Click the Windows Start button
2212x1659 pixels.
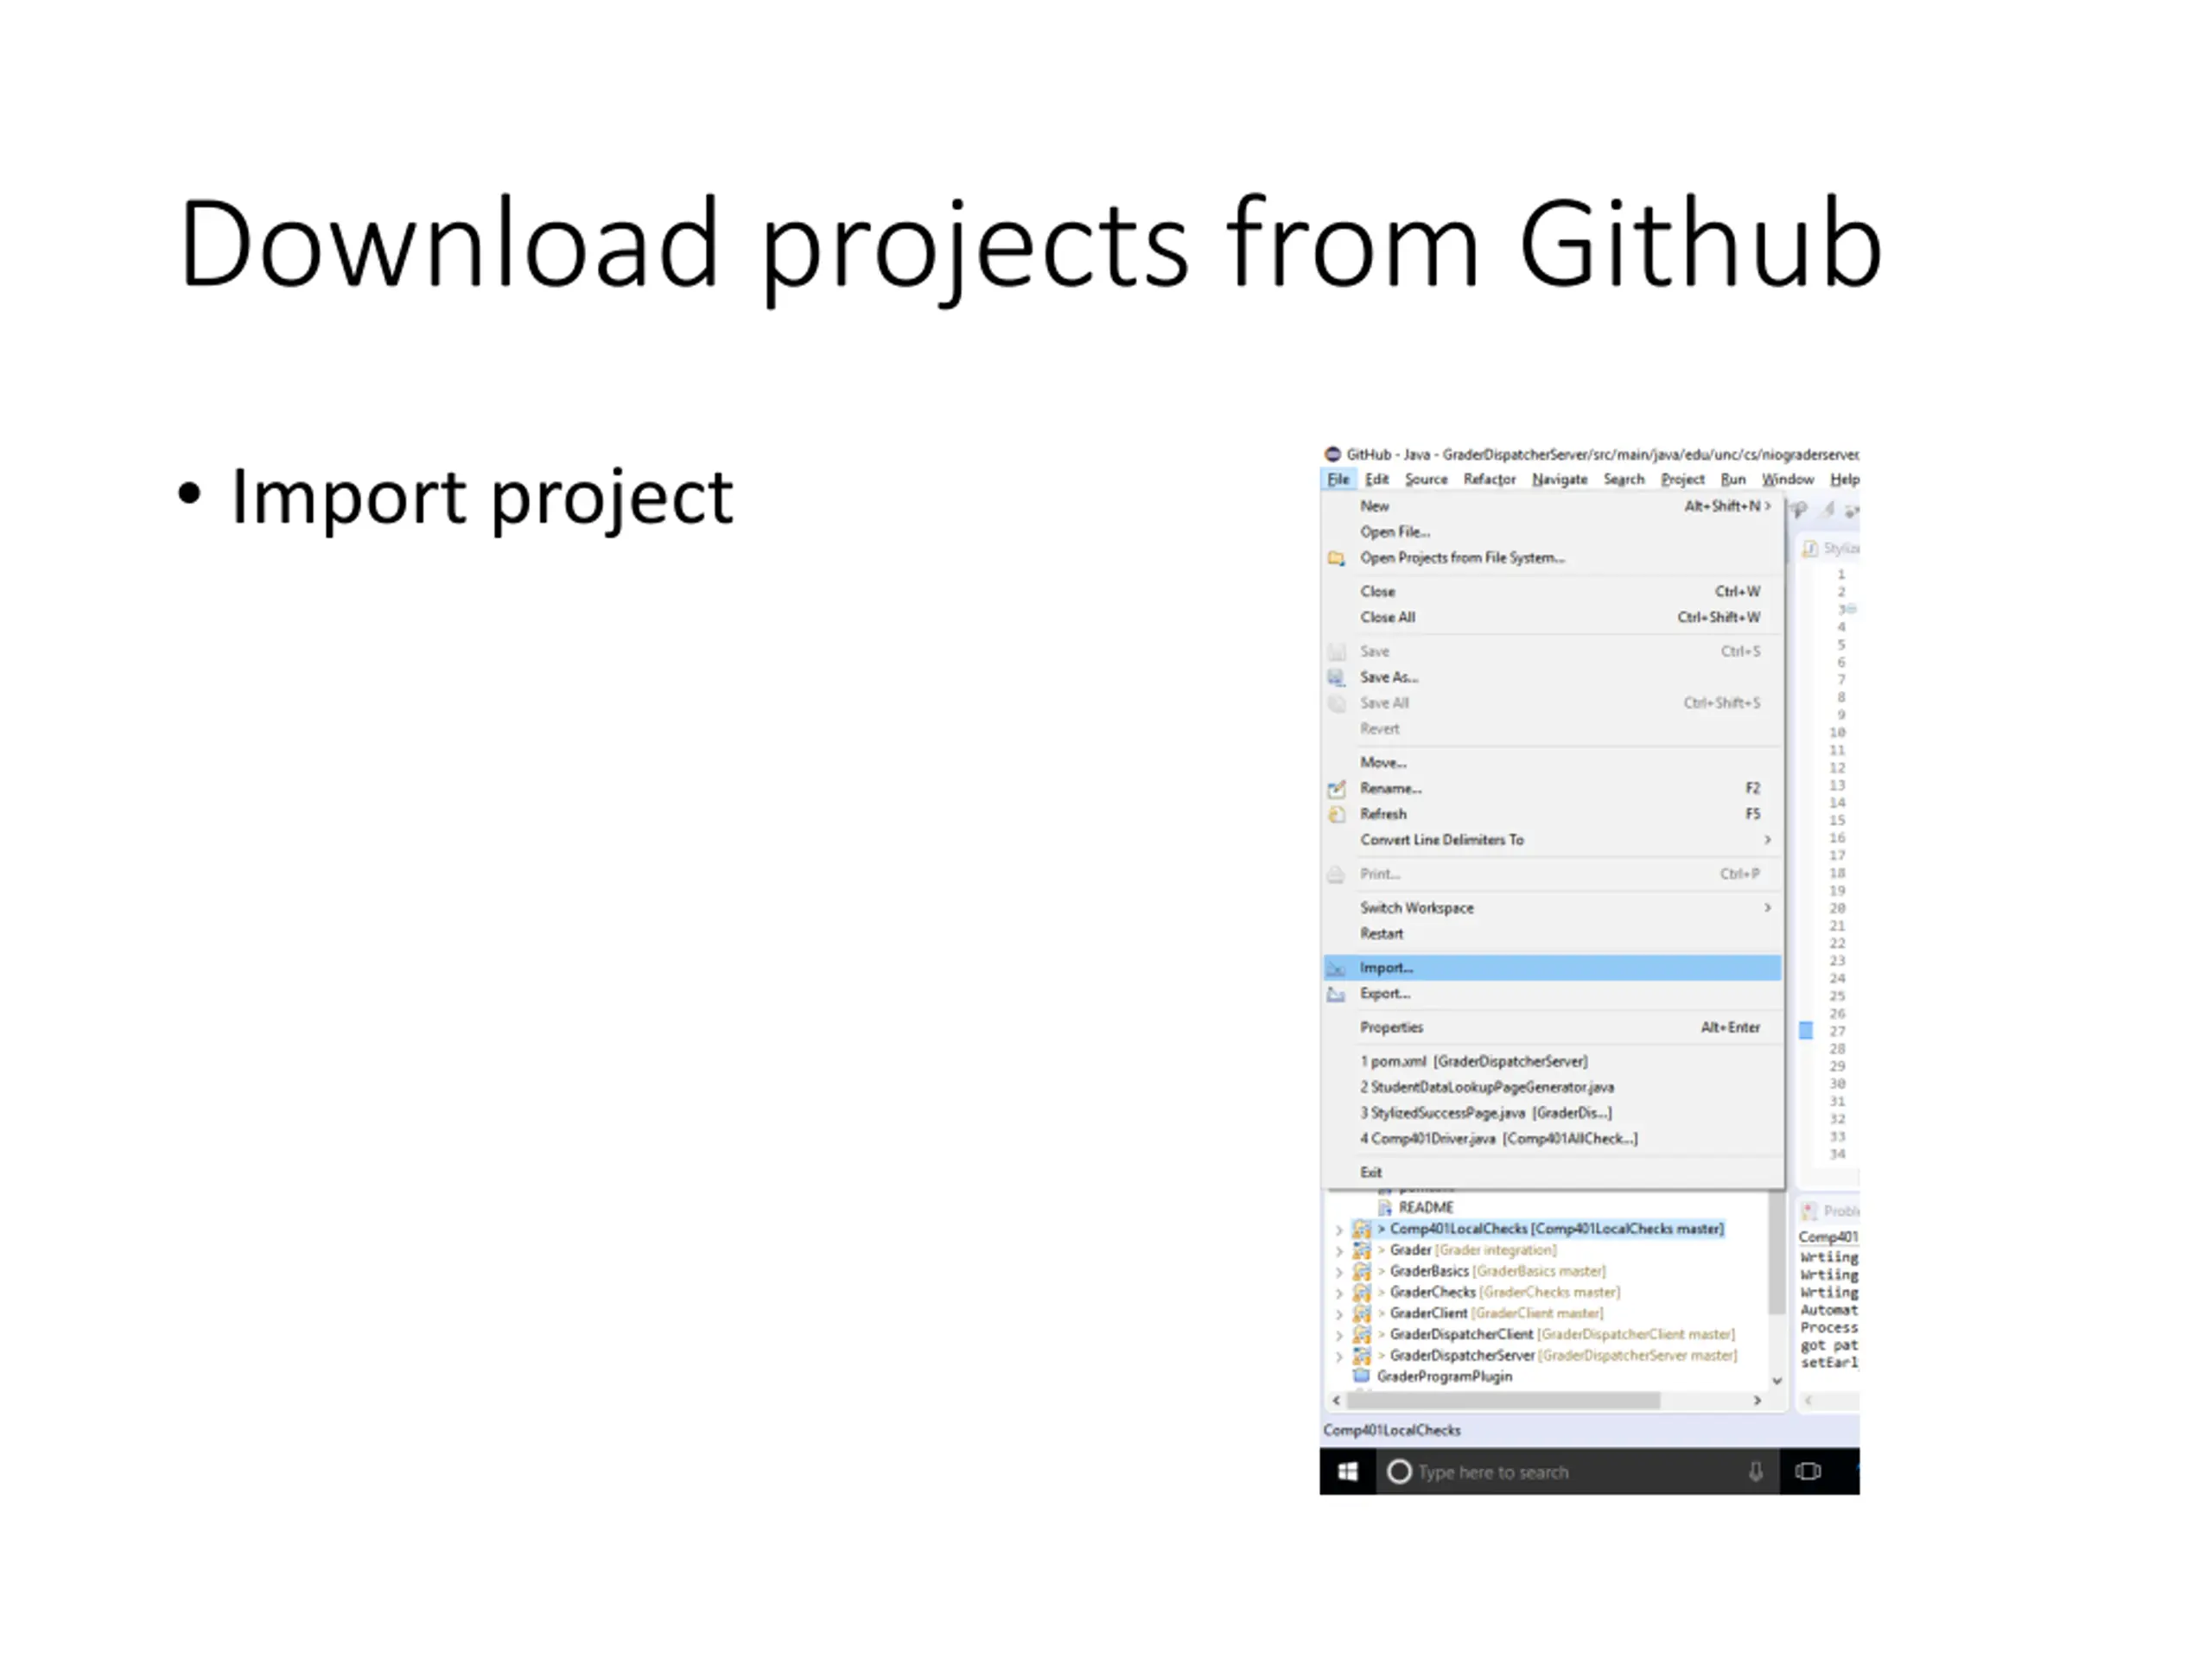(1348, 1471)
